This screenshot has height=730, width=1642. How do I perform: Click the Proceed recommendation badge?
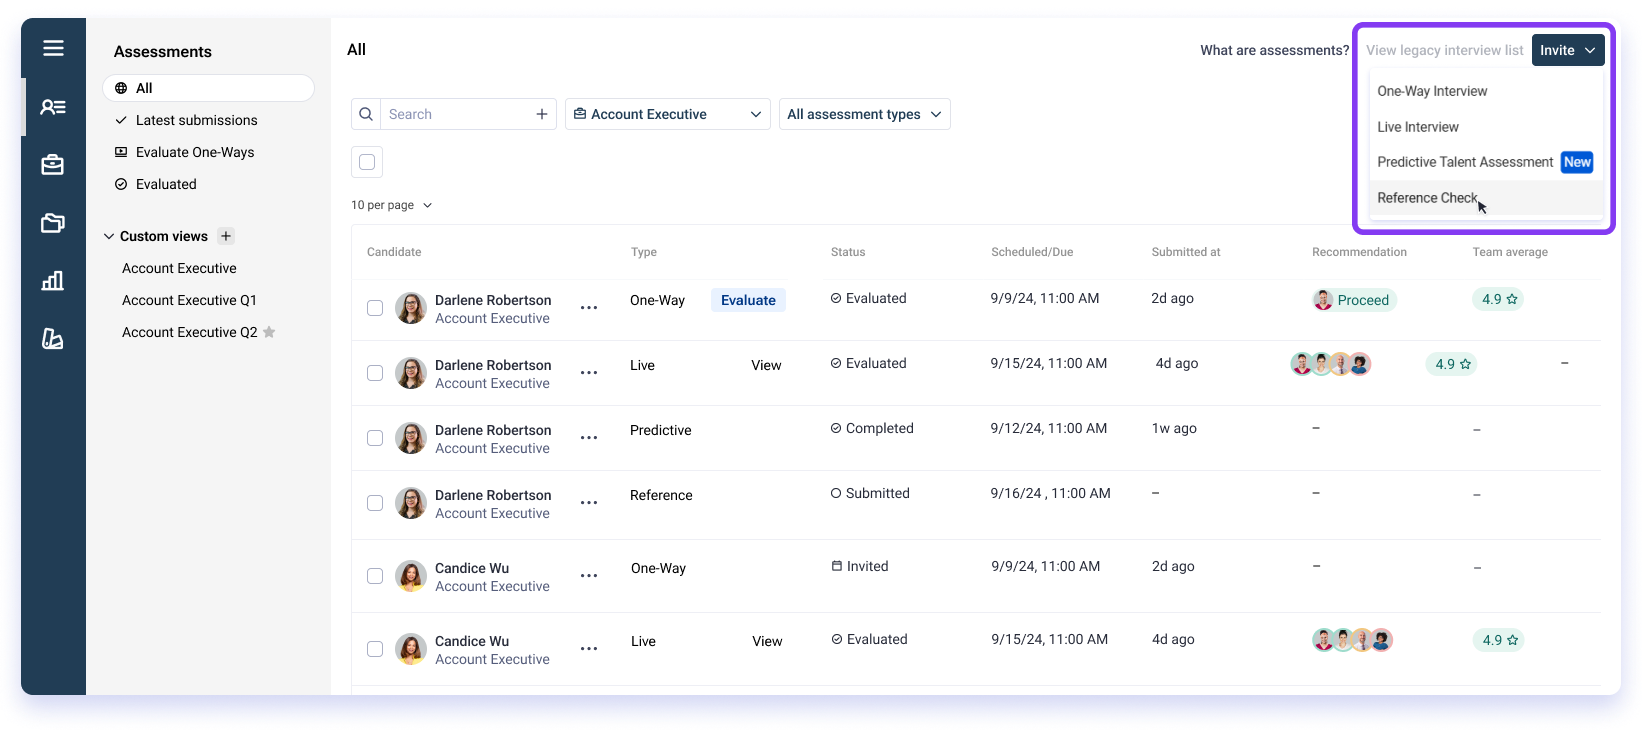pyautogui.click(x=1354, y=300)
